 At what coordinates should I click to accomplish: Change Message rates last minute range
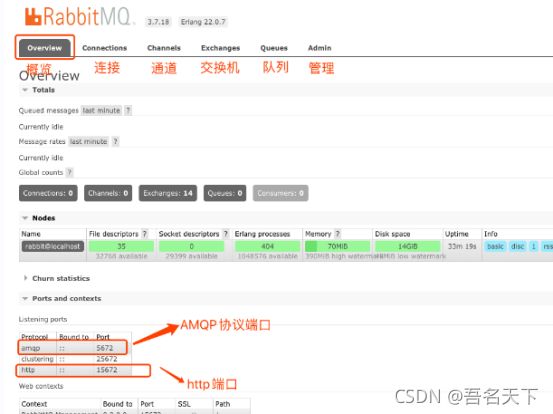[x=89, y=141]
